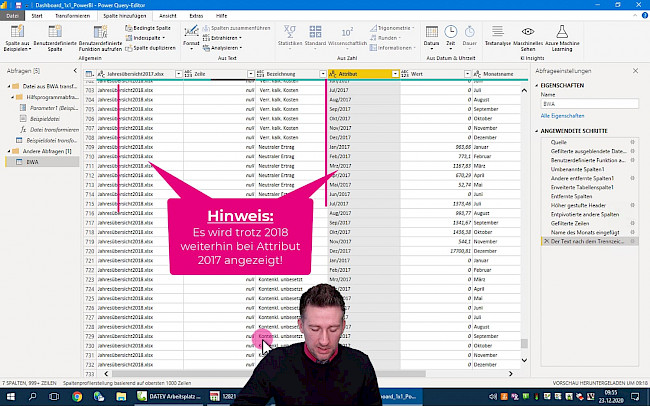Open Windows Start menu in taskbar
This screenshot has height=406, width=650.
click(9, 396)
